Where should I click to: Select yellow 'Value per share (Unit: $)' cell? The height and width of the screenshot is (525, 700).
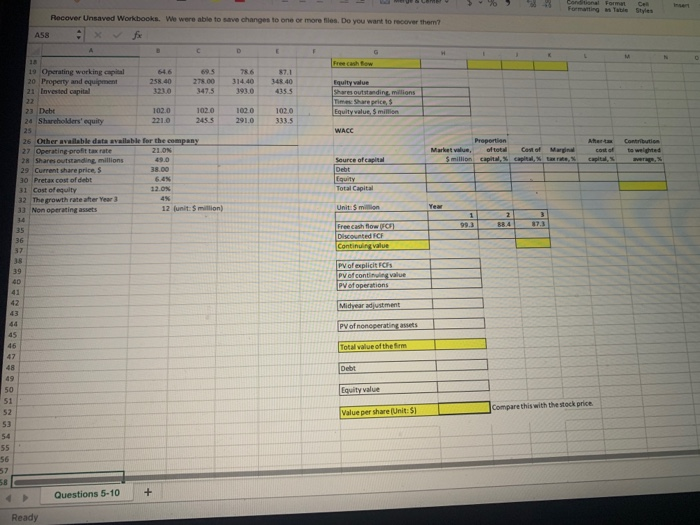pyautogui.click(x=389, y=411)
